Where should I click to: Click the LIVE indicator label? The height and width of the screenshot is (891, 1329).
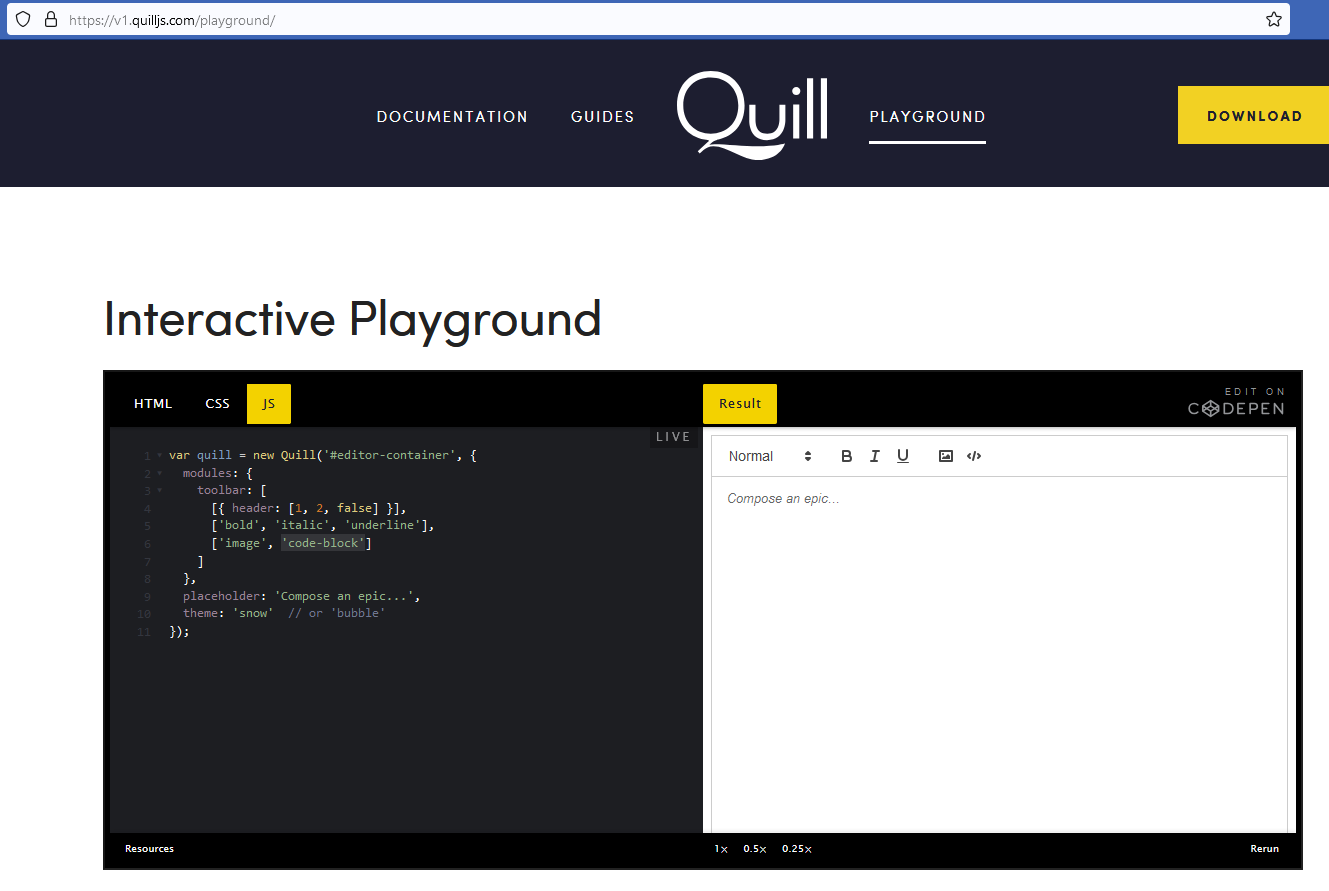coord(673,437)
